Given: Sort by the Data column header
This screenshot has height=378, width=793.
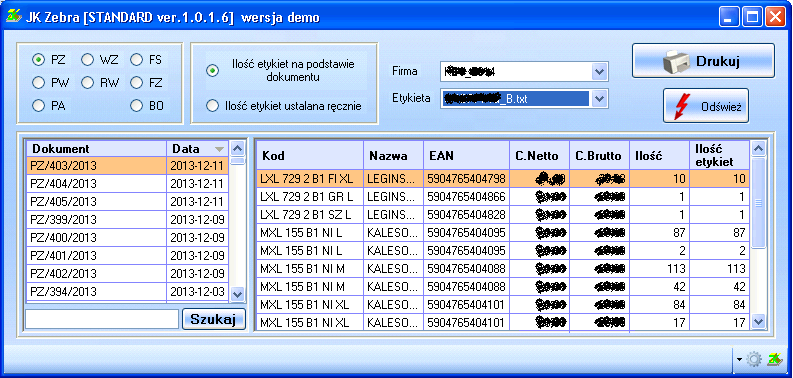Looking at the screenshot, I should point(198,149).
